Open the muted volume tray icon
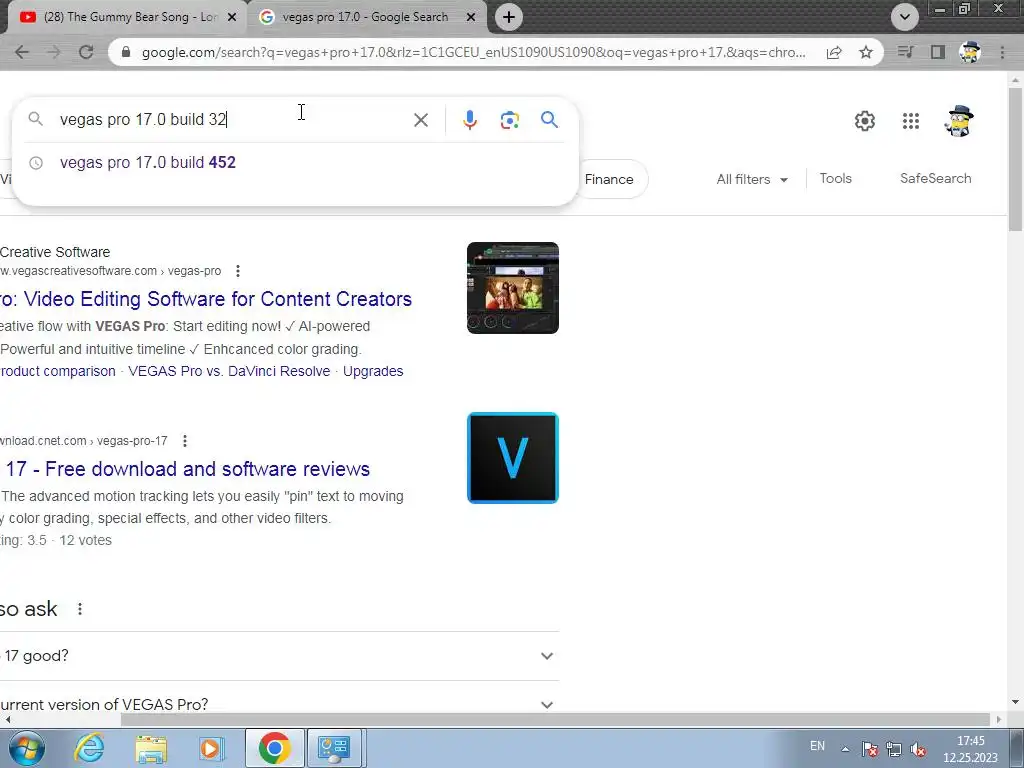 (x=918, y=749)
